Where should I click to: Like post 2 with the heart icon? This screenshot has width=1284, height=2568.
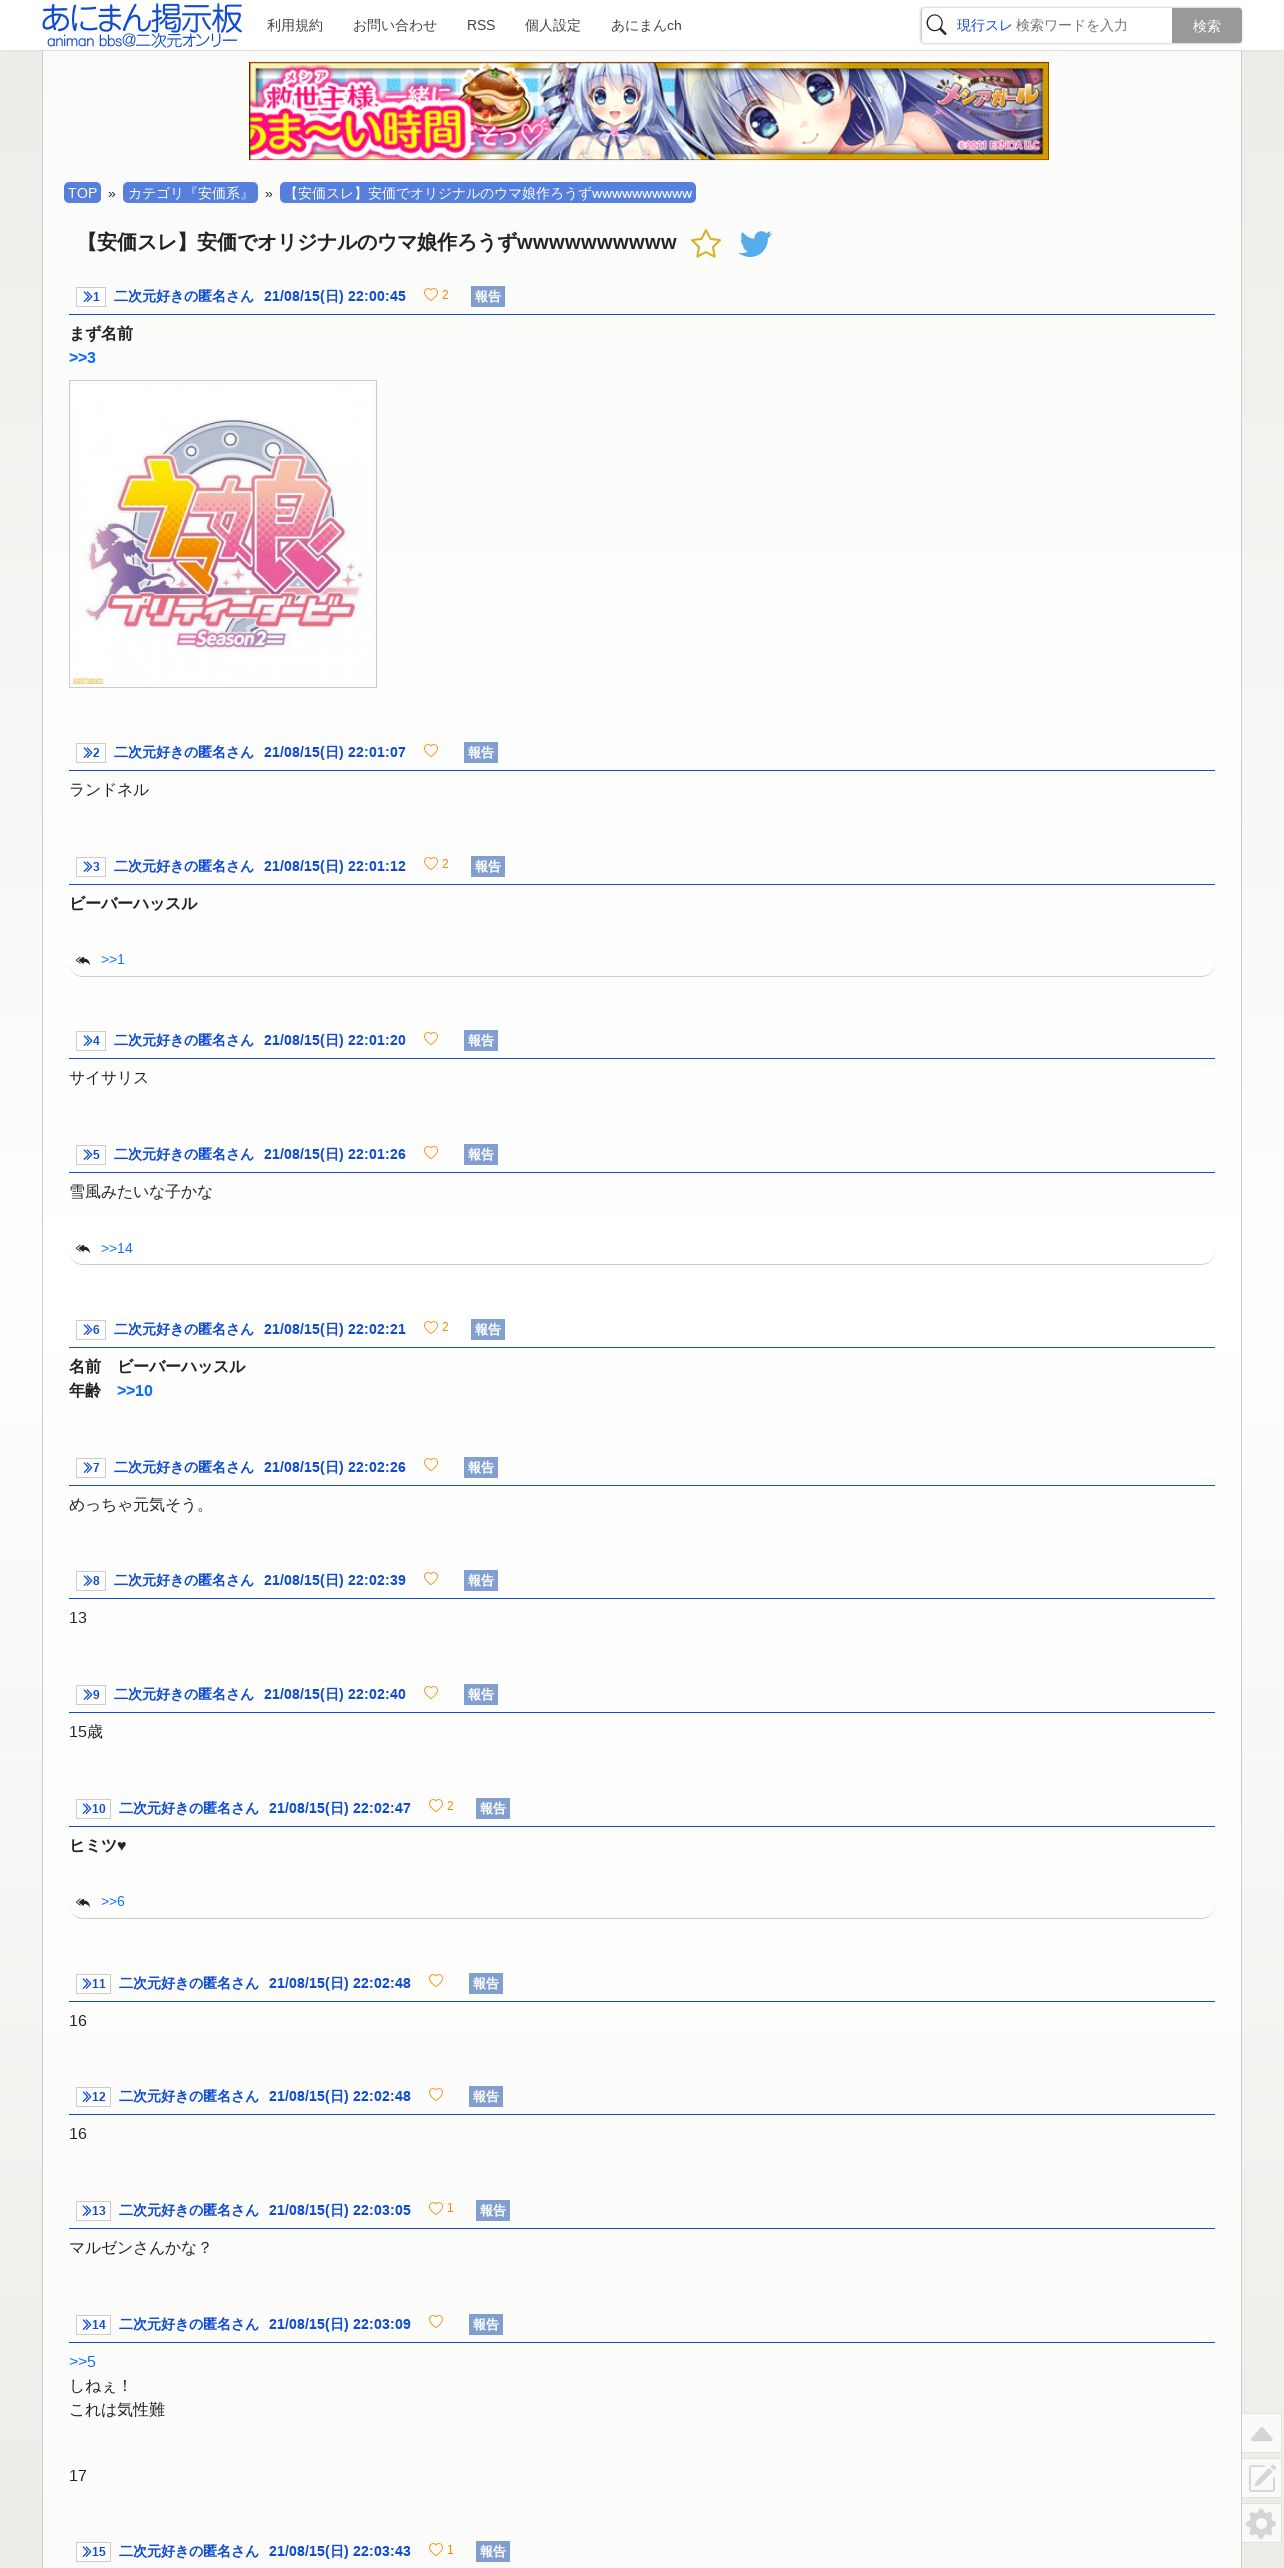(x=431, y=751)
